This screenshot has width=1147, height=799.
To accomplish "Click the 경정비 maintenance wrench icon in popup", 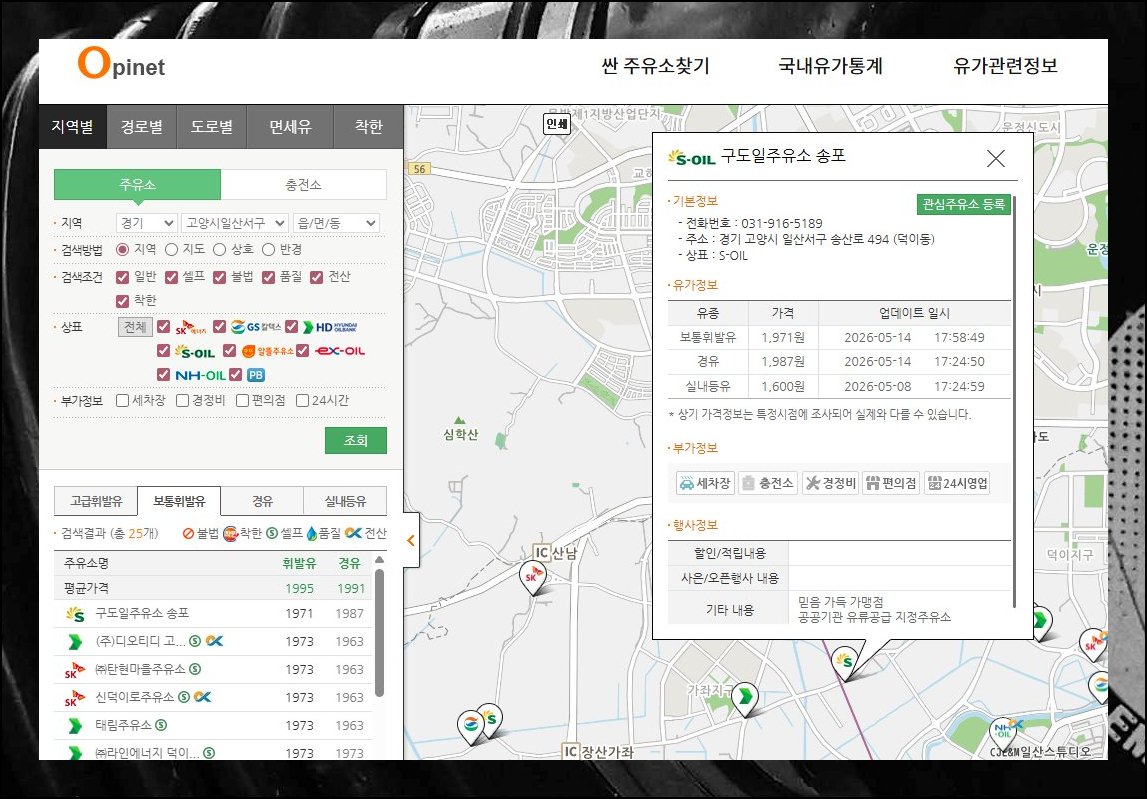I will [830, 483].
